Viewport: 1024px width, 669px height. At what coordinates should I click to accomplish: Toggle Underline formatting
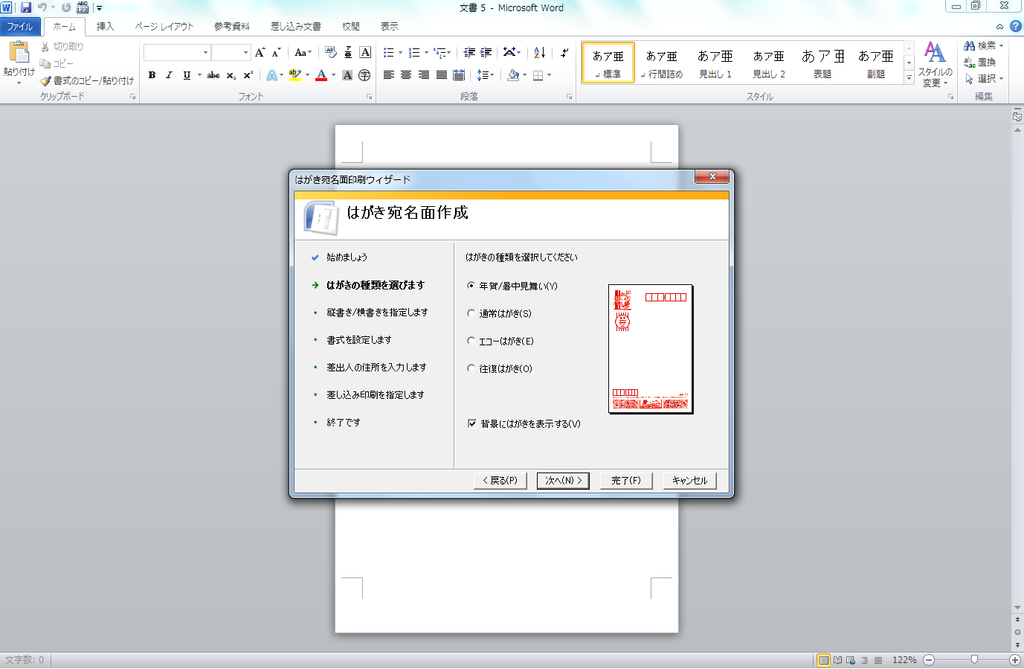[187, 75]
